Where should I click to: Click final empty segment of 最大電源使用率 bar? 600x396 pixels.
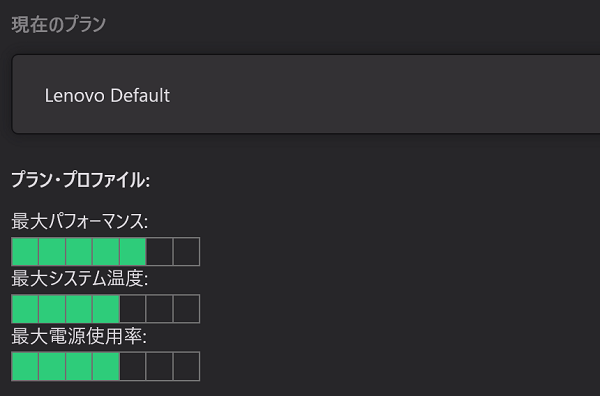186,366
